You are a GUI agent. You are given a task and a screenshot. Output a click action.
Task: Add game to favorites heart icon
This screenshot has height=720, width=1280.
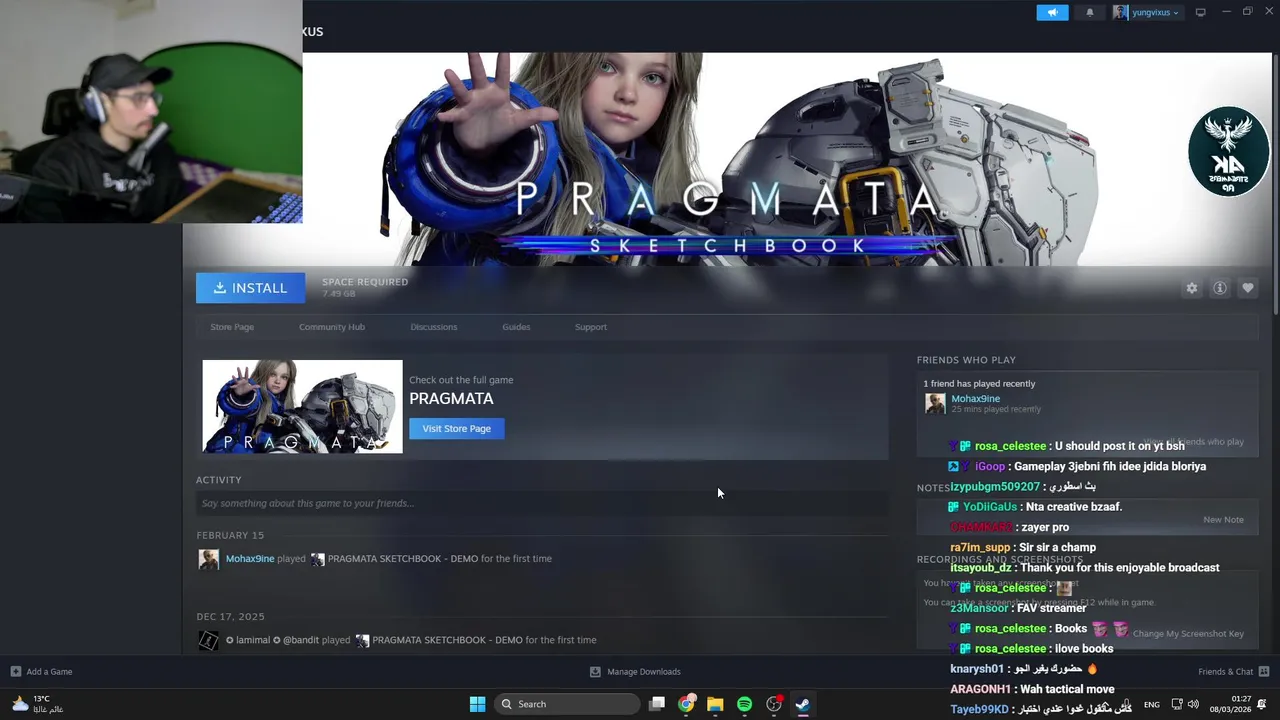tap(1248, 288)
